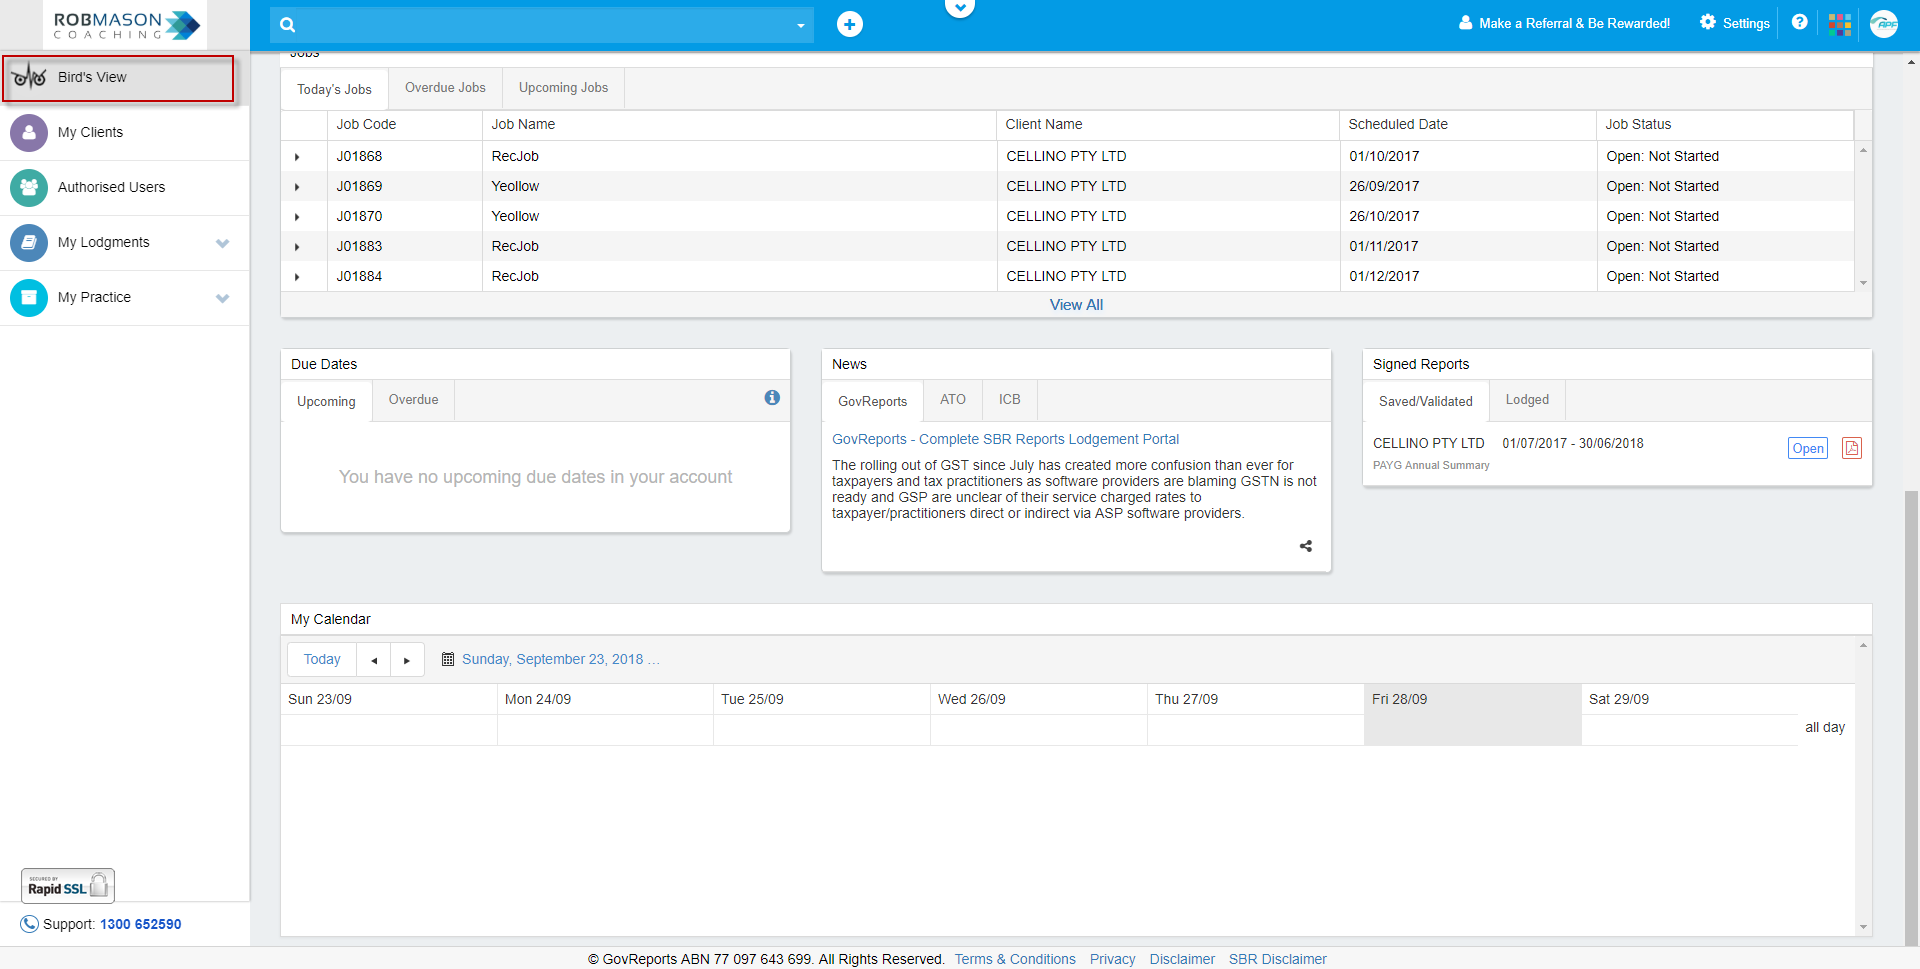
Task: Click the round plus add button
Action: (850, 24)
